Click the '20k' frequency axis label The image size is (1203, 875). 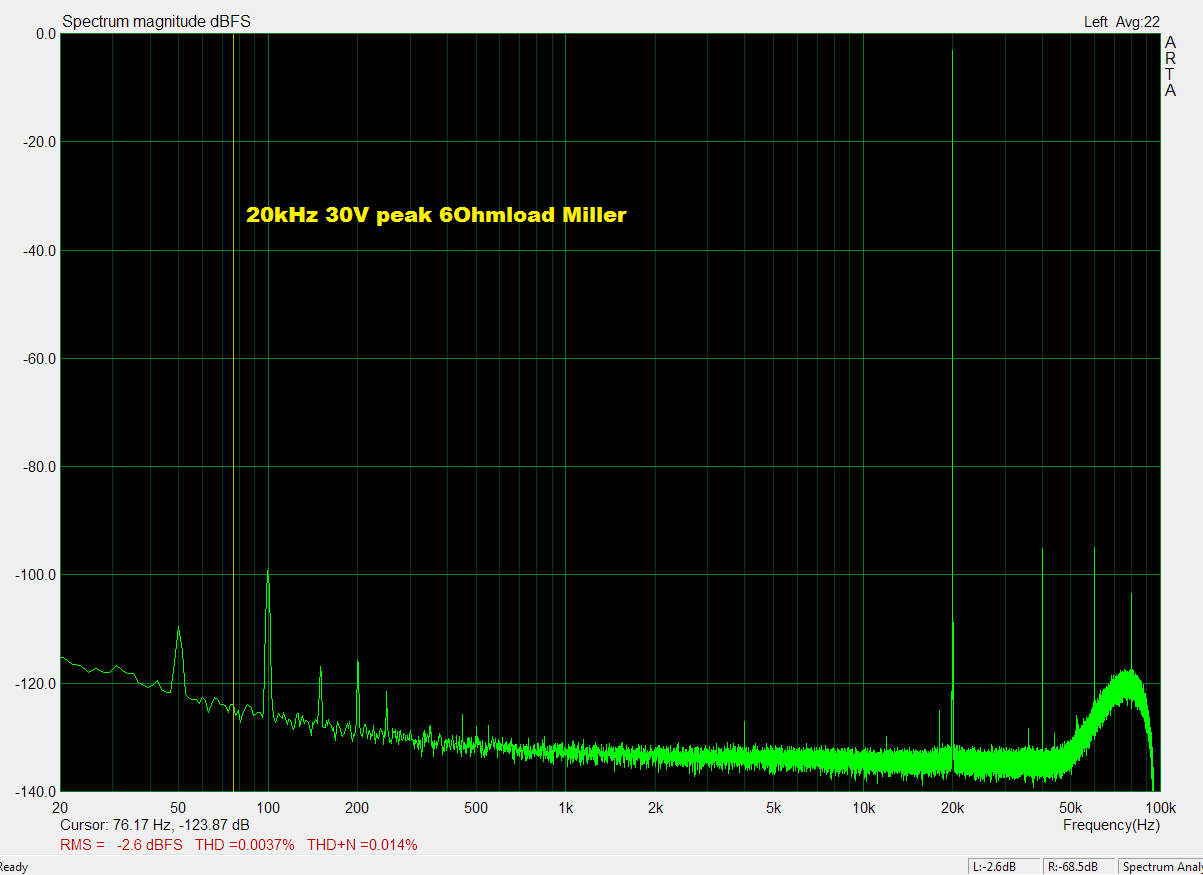click(x=953, y=808)
